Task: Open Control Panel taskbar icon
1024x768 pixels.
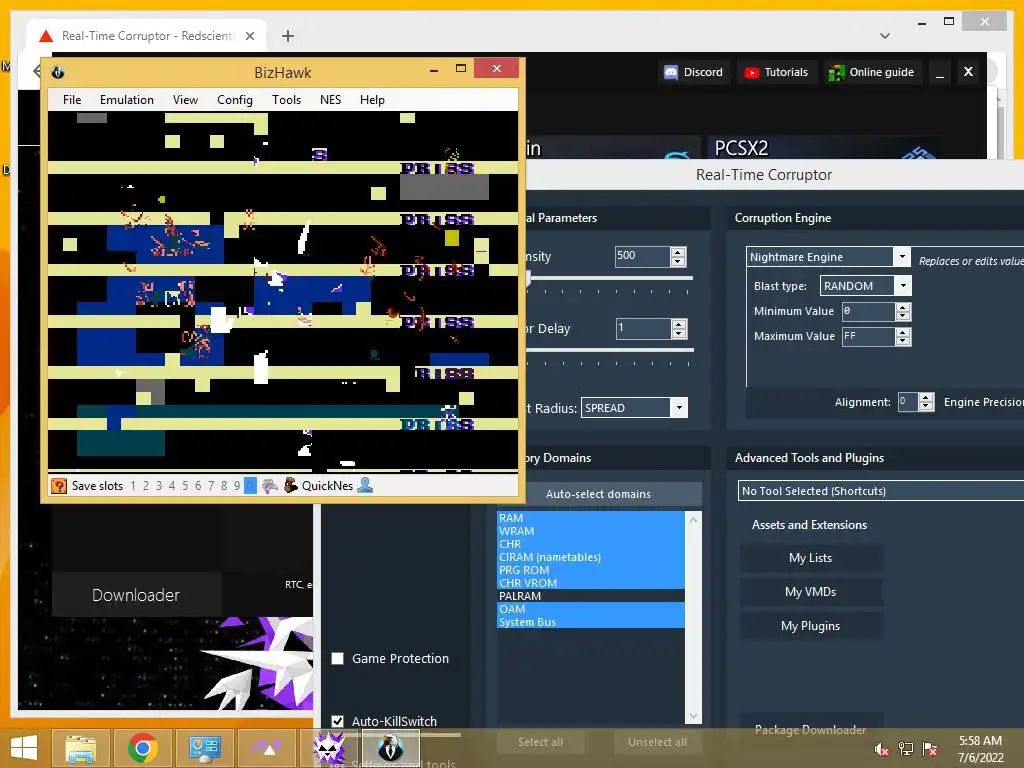Action: point(204,748)
